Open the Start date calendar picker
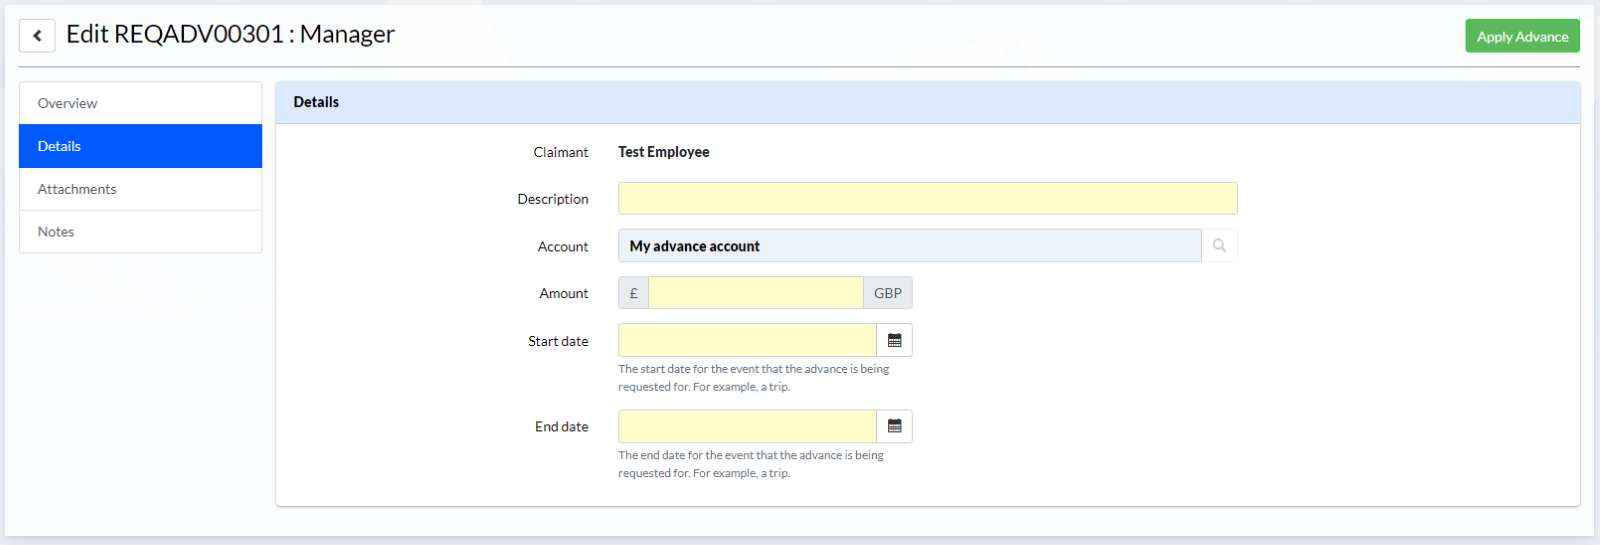Image resolution: width=1600 pixels, height=545 pixels. click(894, 340)
